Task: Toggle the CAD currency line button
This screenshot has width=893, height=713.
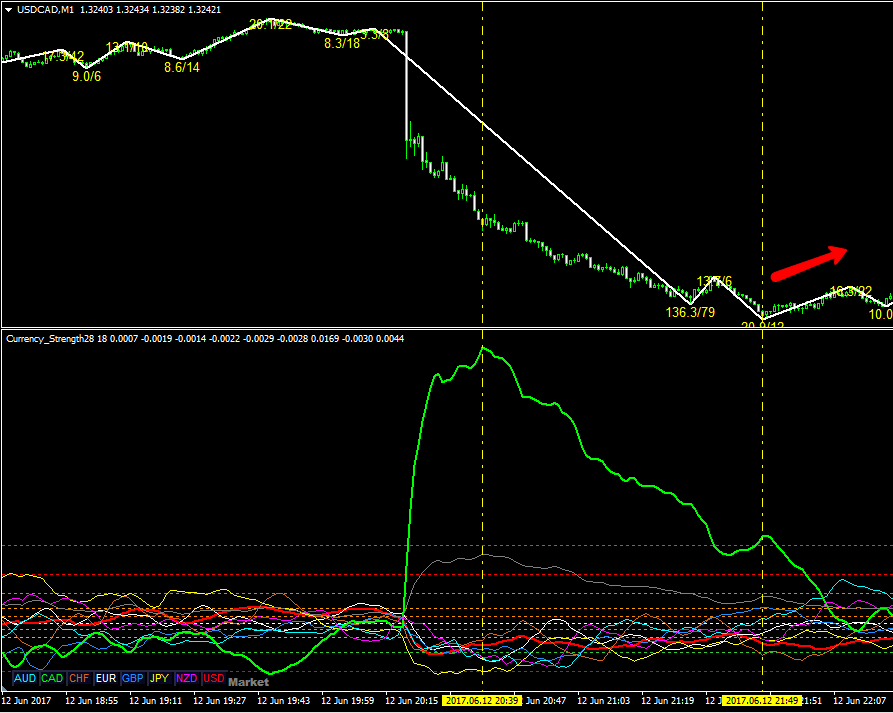Action: [x=52, y=679]
